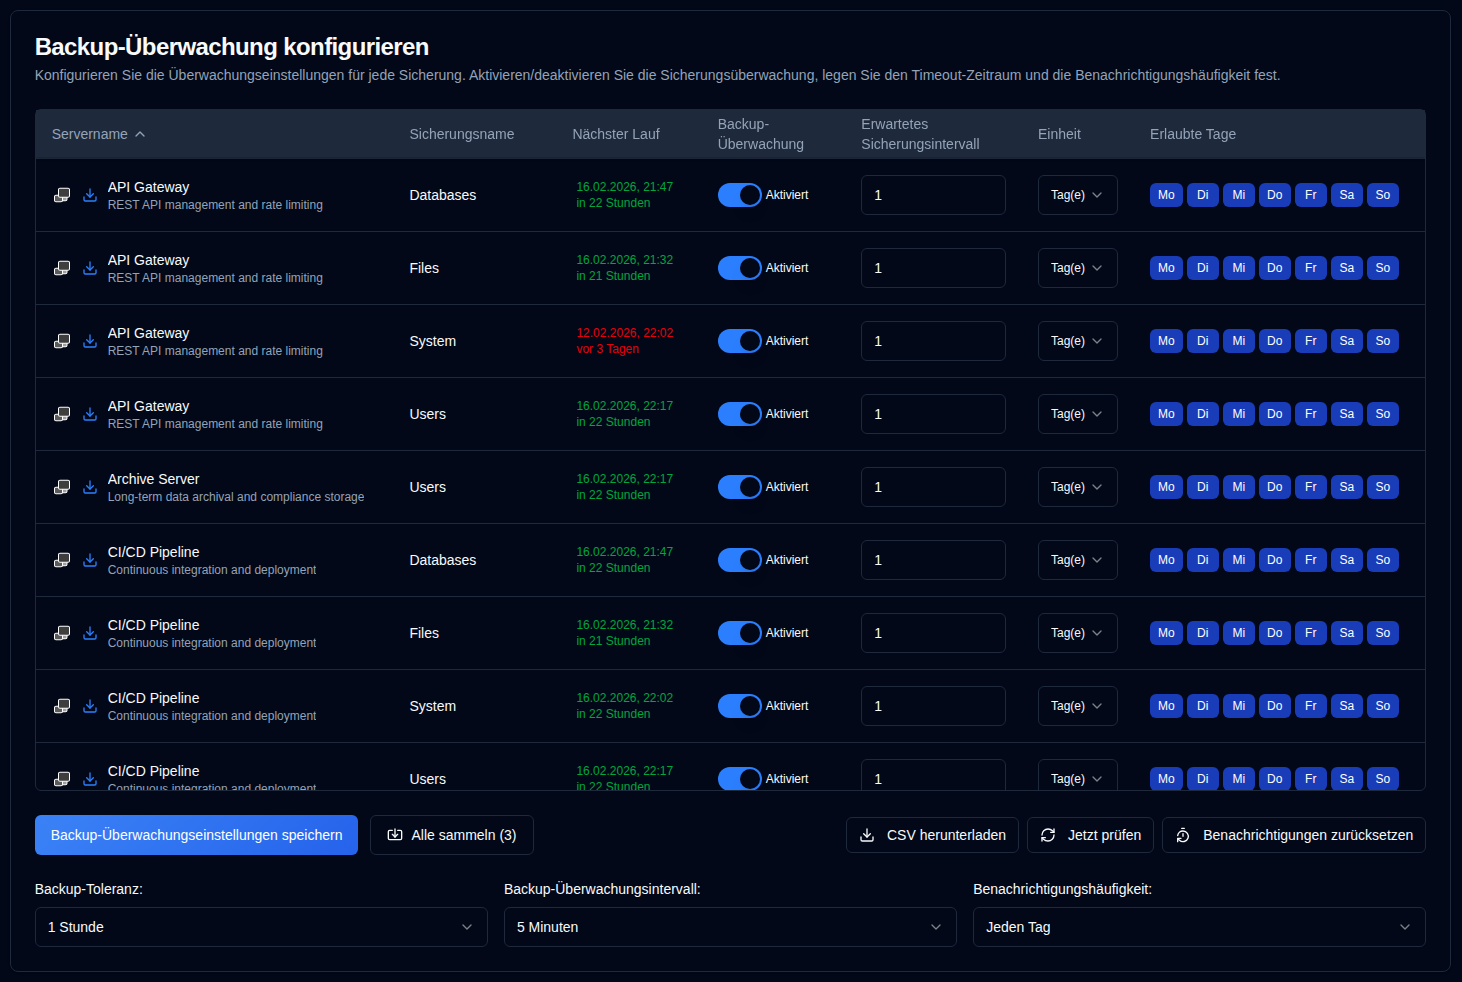Switch off monitoring for CI/CD Pipeline Databases
This screenshot has height=982, width=1462.
point(740,560)
